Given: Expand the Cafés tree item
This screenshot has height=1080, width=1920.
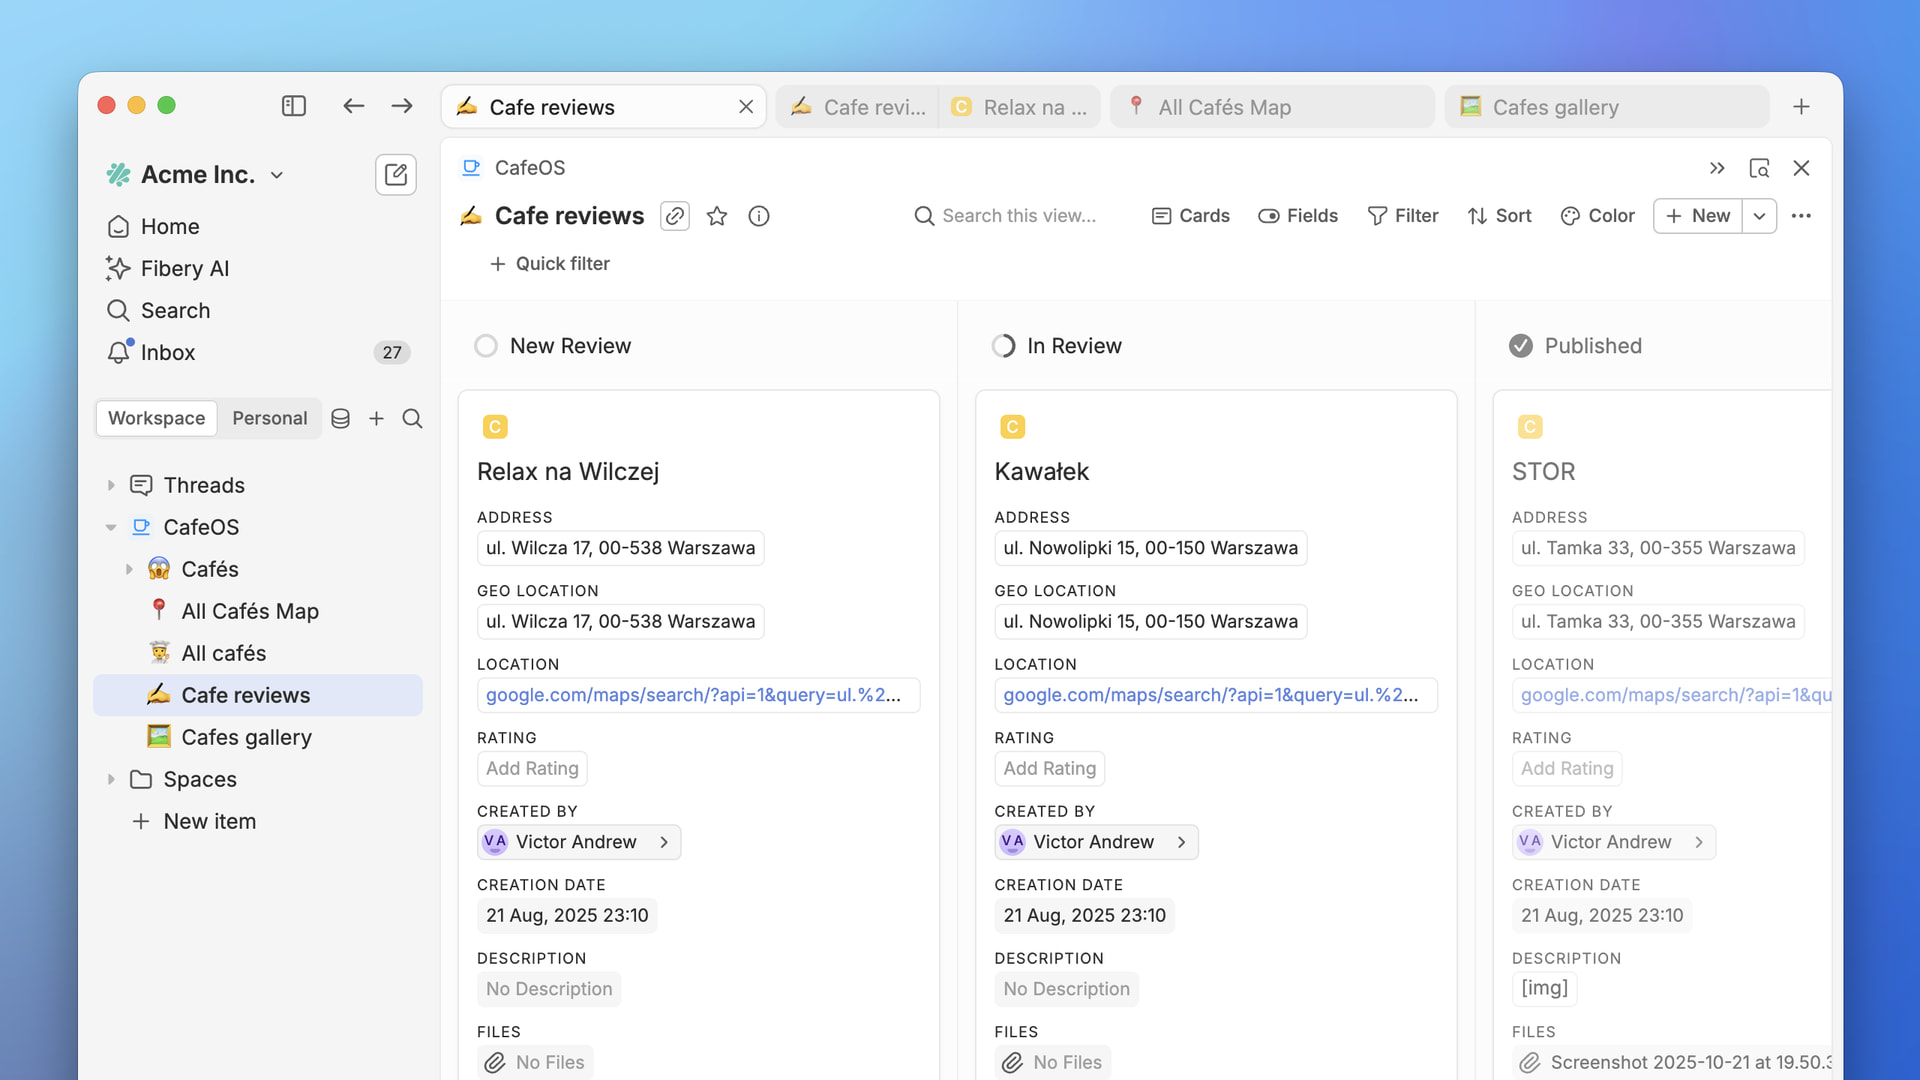Looking at the screenshot, I should (x=129, y=569).
